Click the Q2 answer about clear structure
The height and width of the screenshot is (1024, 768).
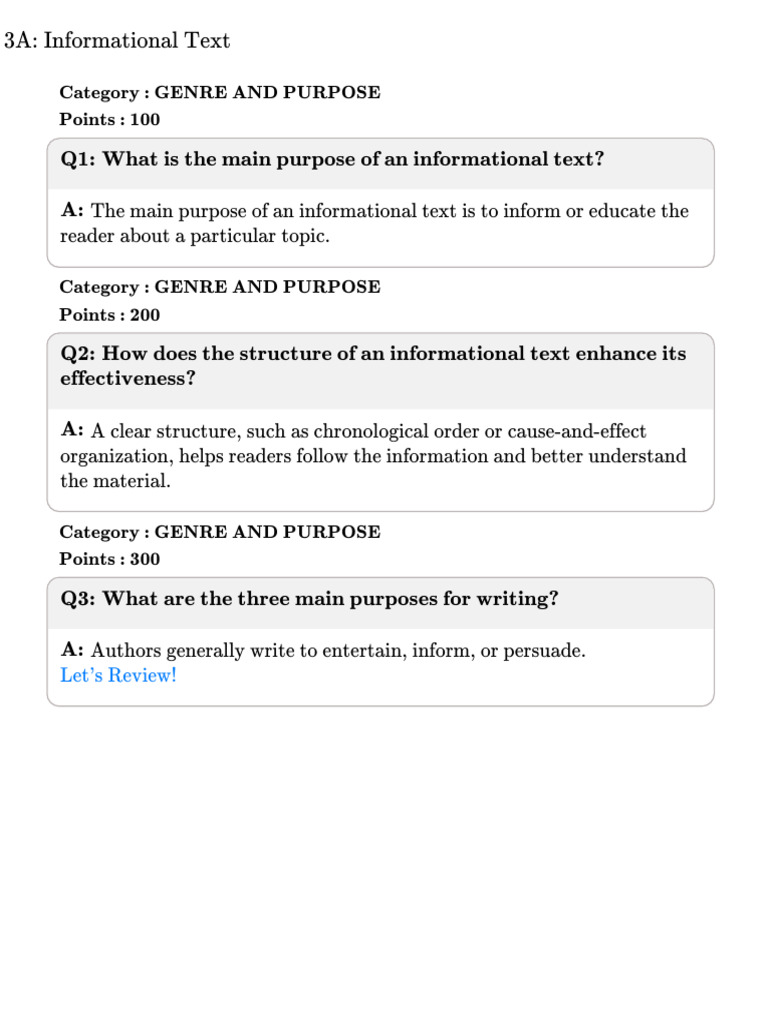[x=373, y=456]
